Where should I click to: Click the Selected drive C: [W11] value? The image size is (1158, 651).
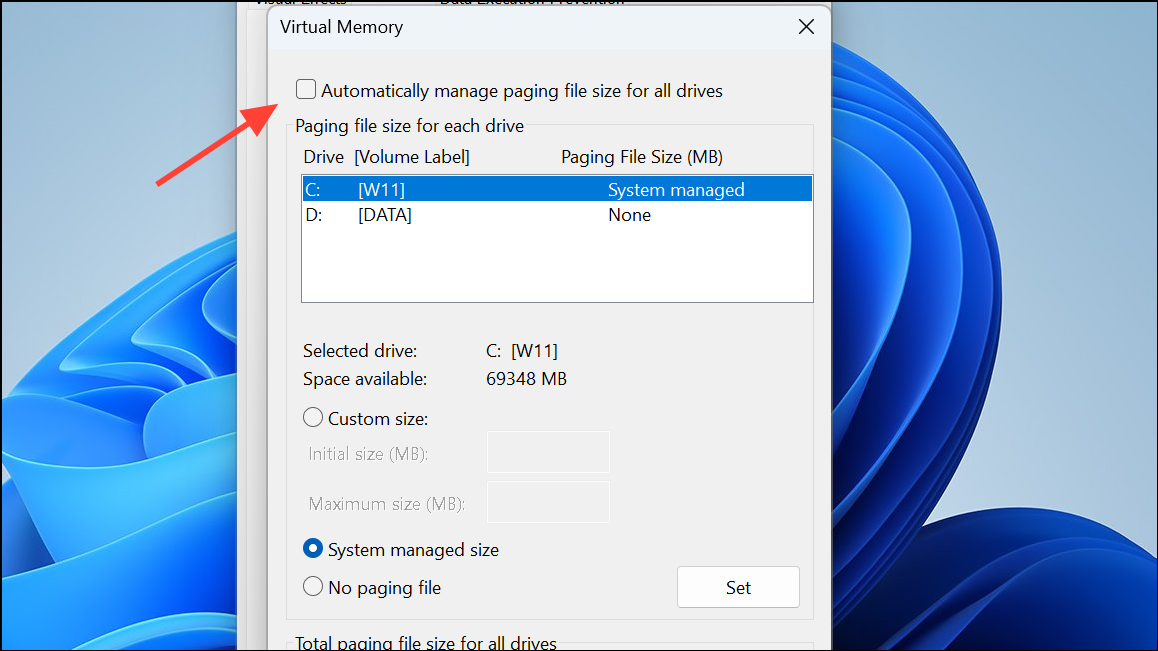click(x=521, y=351)
